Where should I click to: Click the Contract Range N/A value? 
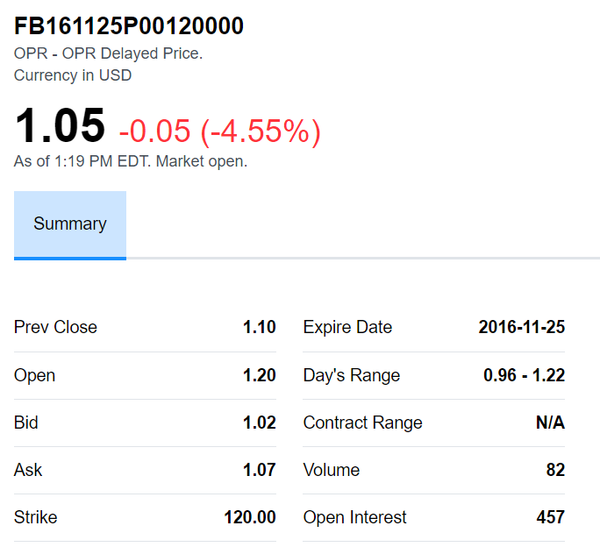[x=550, y=422]
